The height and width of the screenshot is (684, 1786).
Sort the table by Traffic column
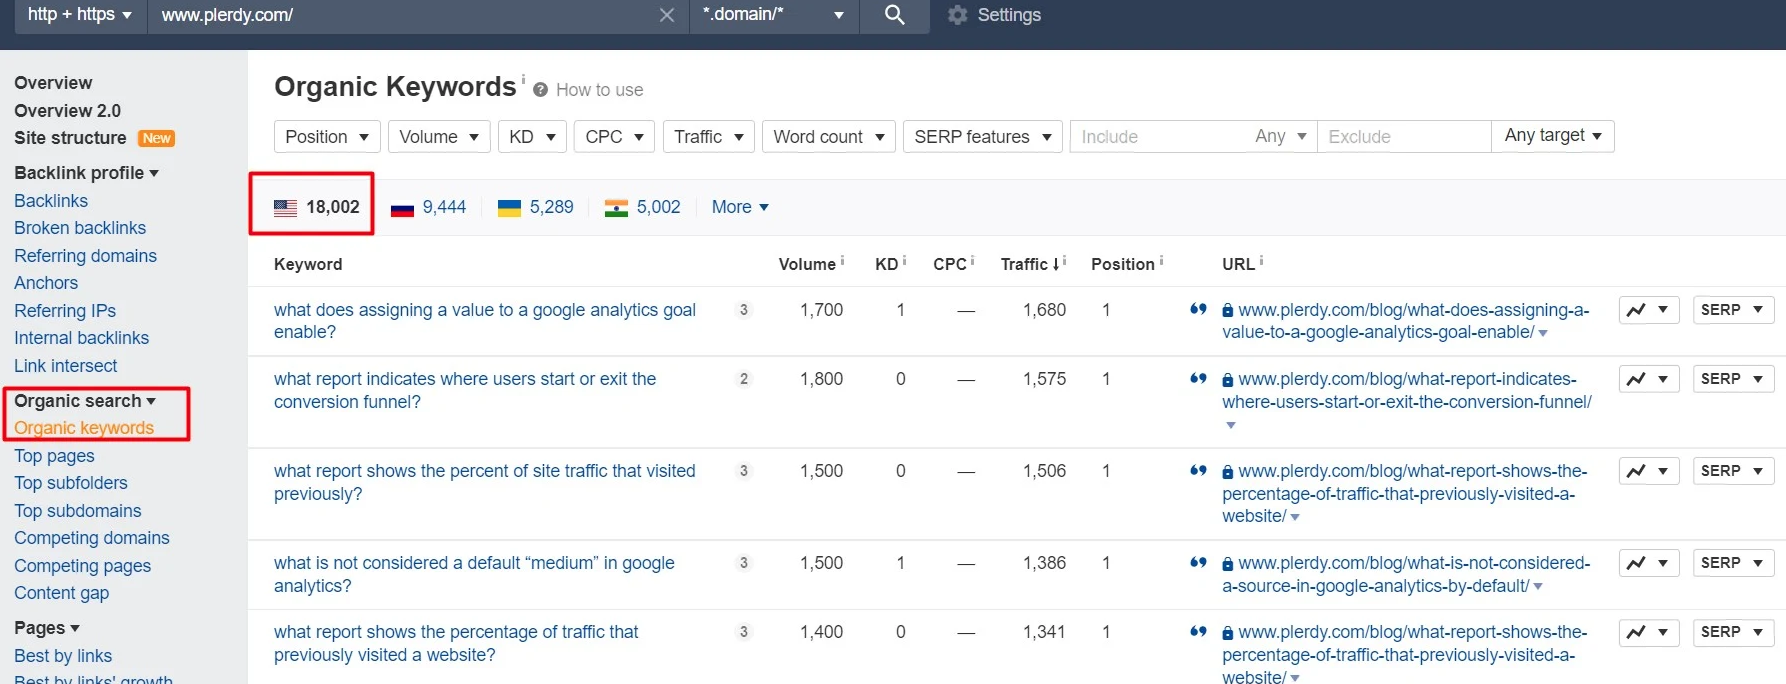[x=1029, y=264]
